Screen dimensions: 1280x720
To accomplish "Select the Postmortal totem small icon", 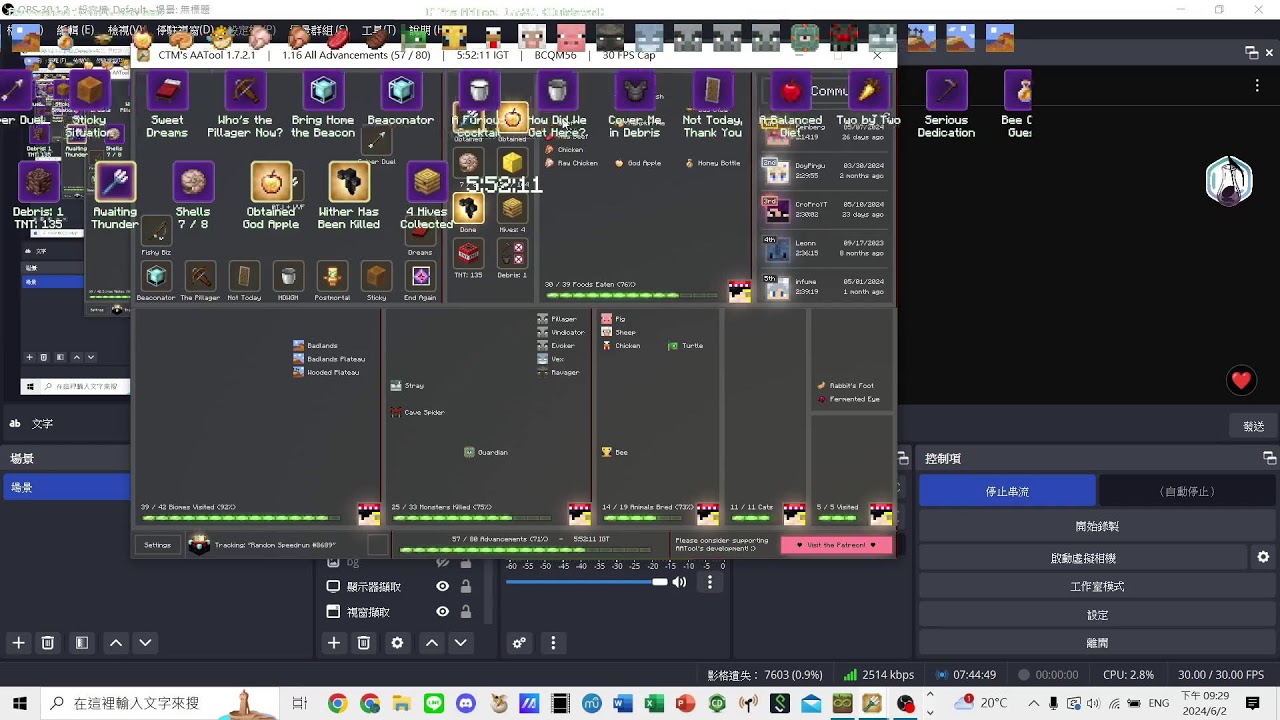I will [332, 276].
